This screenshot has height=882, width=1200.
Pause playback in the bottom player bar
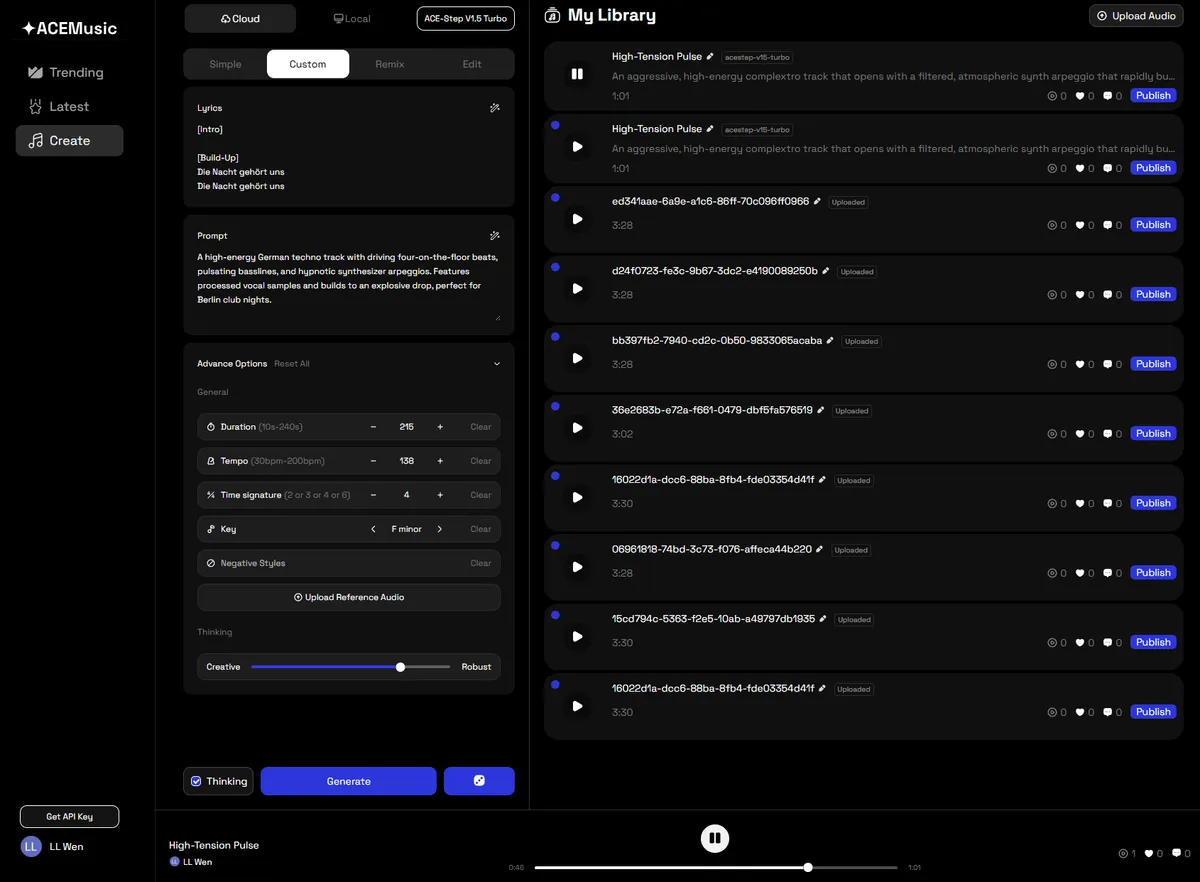[x=714, y=838]
